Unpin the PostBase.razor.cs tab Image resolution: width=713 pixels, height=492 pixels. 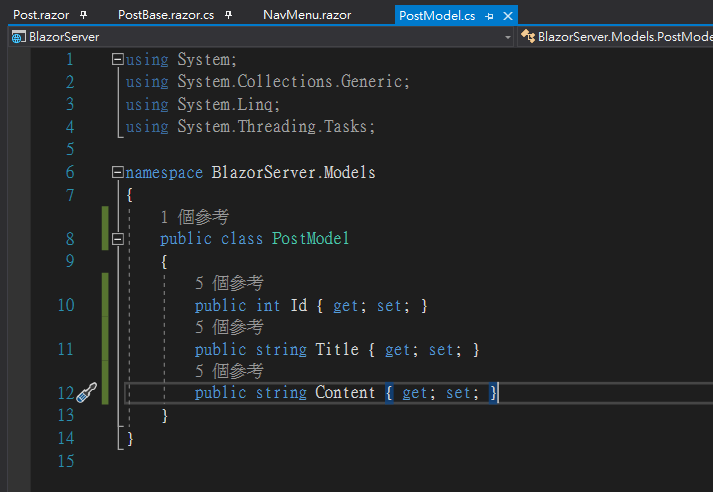click(x=228, y=15)
